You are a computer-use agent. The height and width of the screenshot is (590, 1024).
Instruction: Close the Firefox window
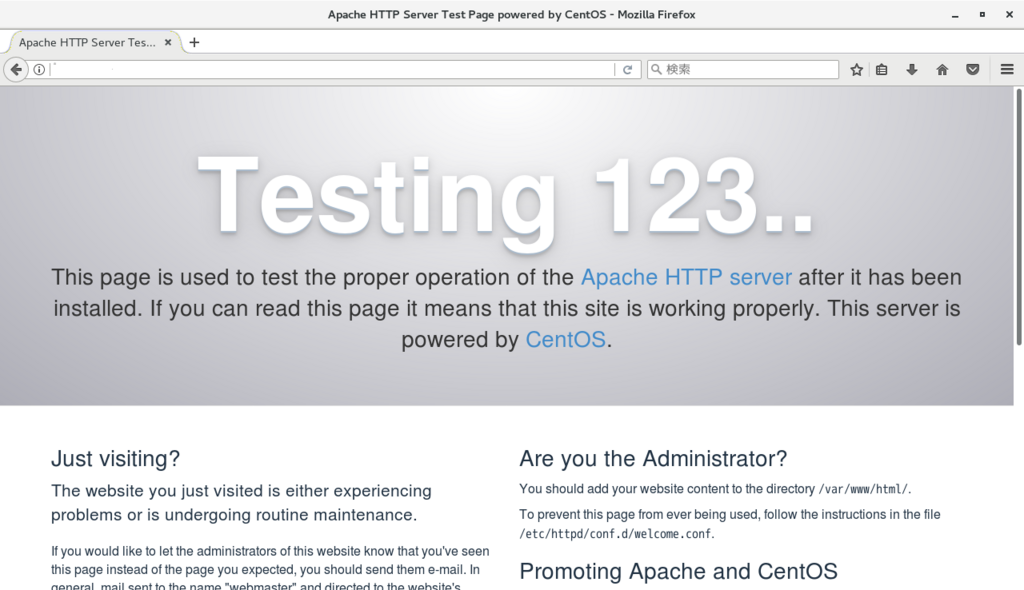click(x=1009, y=14)
